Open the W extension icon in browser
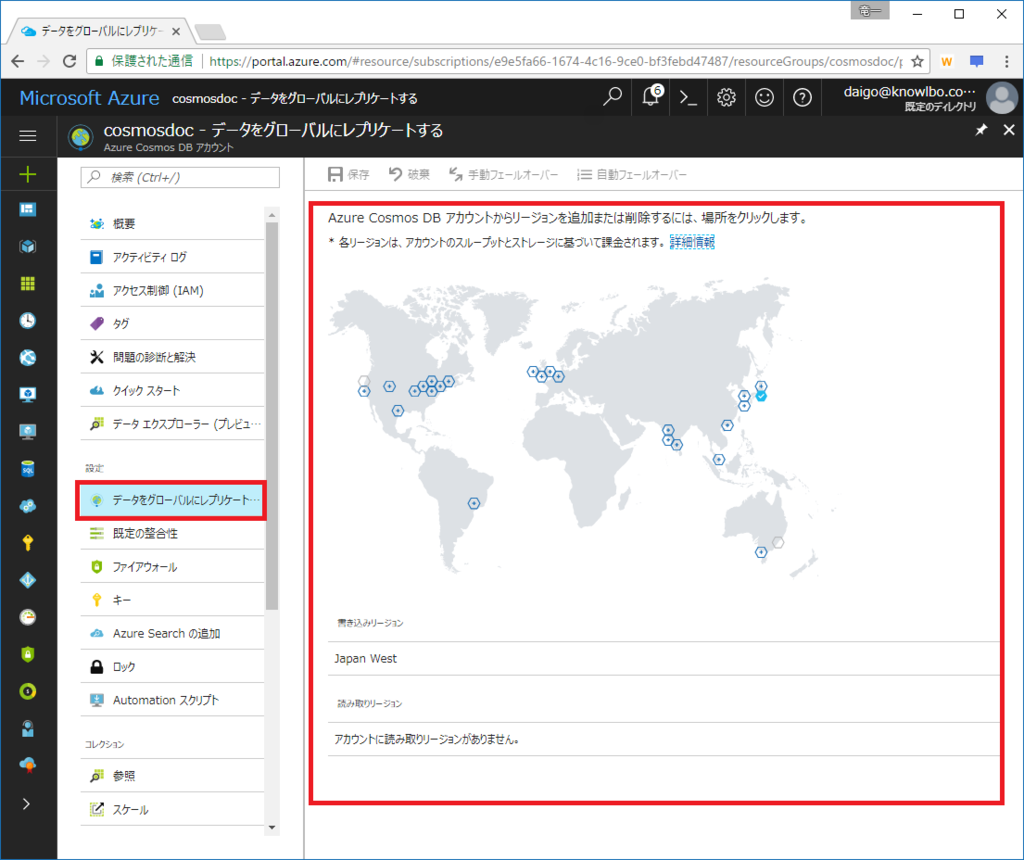 tap(946, 61)
